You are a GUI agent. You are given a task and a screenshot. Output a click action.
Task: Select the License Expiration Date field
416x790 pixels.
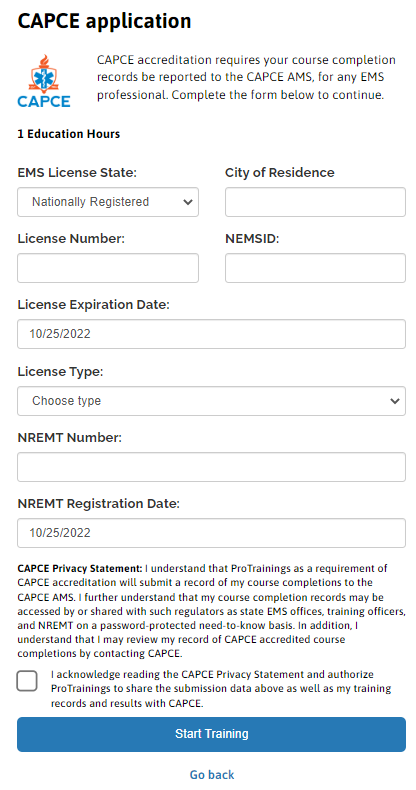[x=212, y=334]
